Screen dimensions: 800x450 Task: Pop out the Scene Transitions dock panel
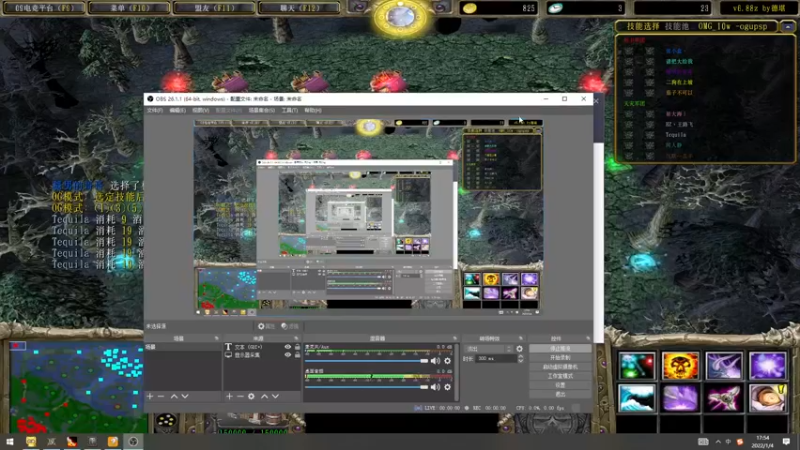[x=520, y=338]
